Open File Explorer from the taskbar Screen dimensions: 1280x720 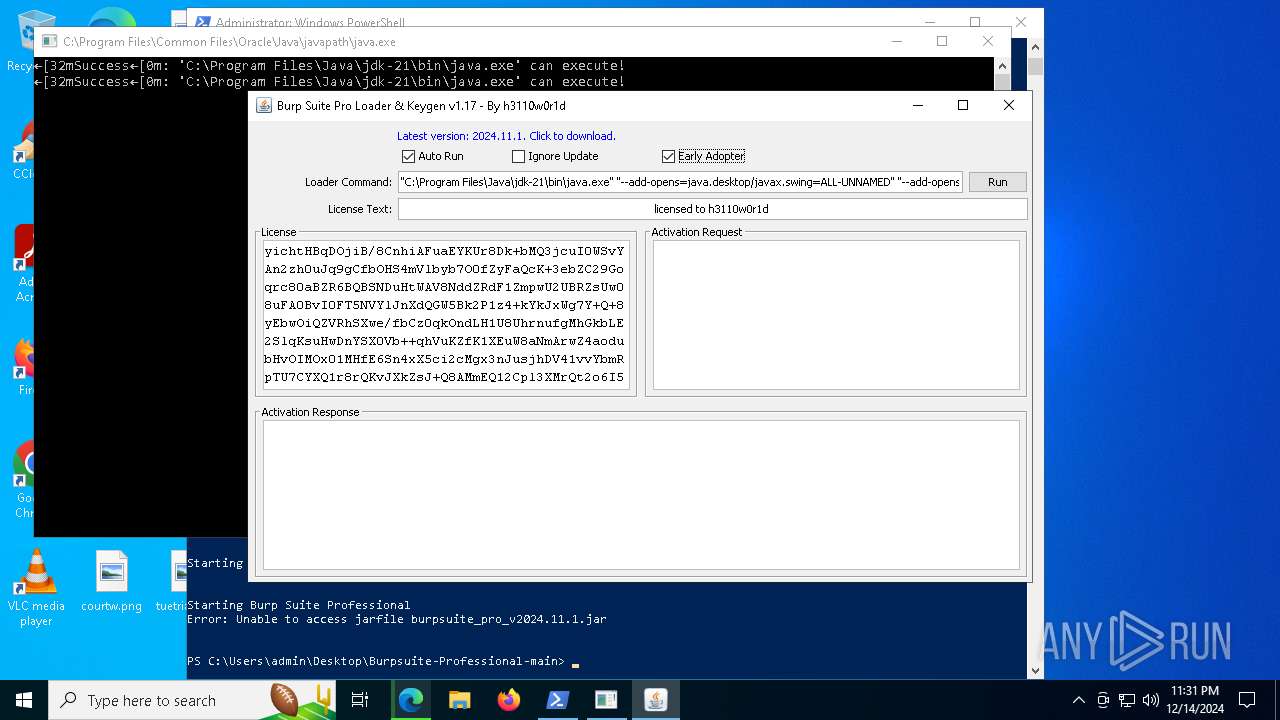(x=460, y=700)
